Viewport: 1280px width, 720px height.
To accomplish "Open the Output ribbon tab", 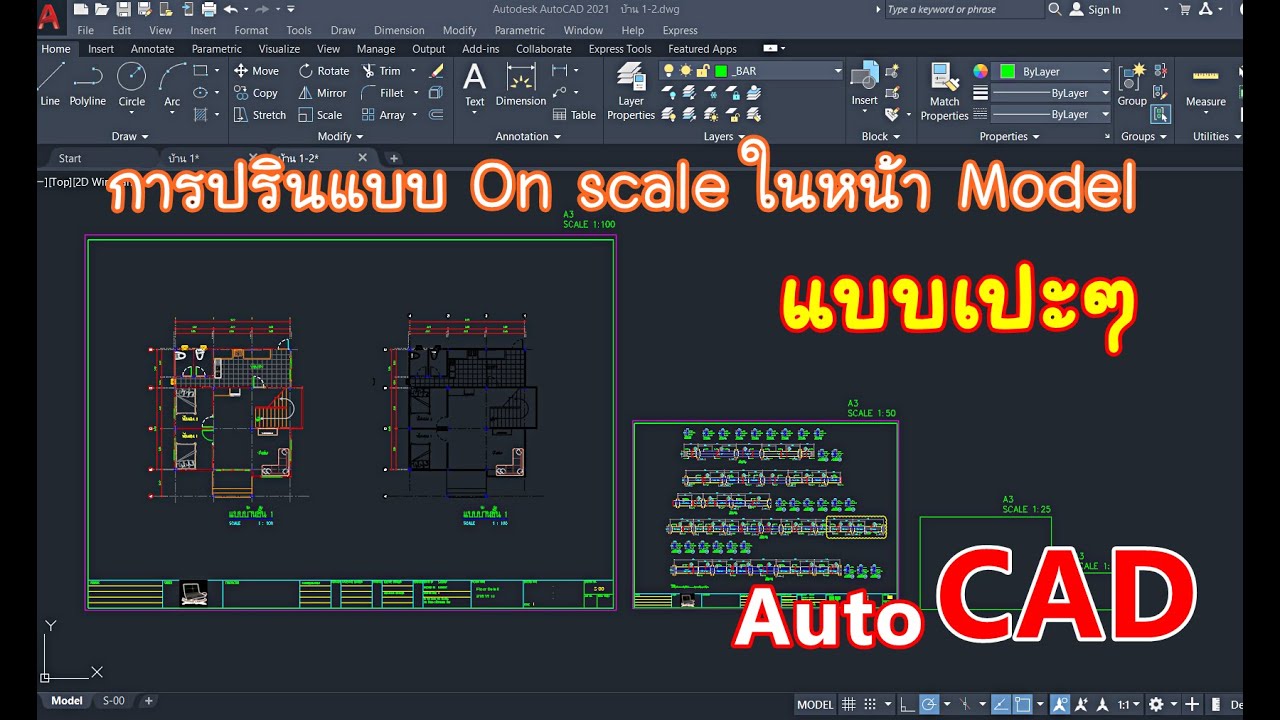I will (429, 49).
